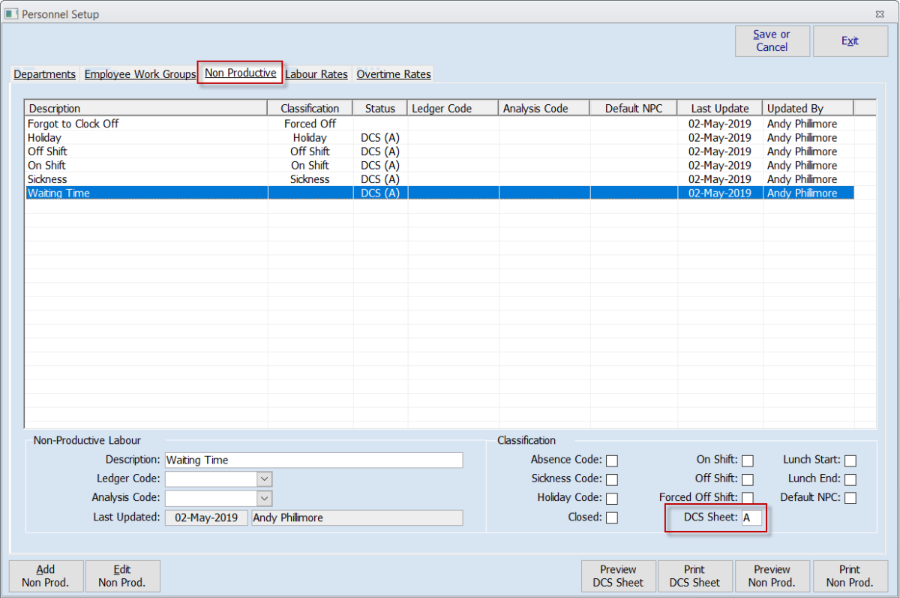Click the Save or Cancel button
The height and width of the screenshot is (598, 900).
[x=771, y=41]
